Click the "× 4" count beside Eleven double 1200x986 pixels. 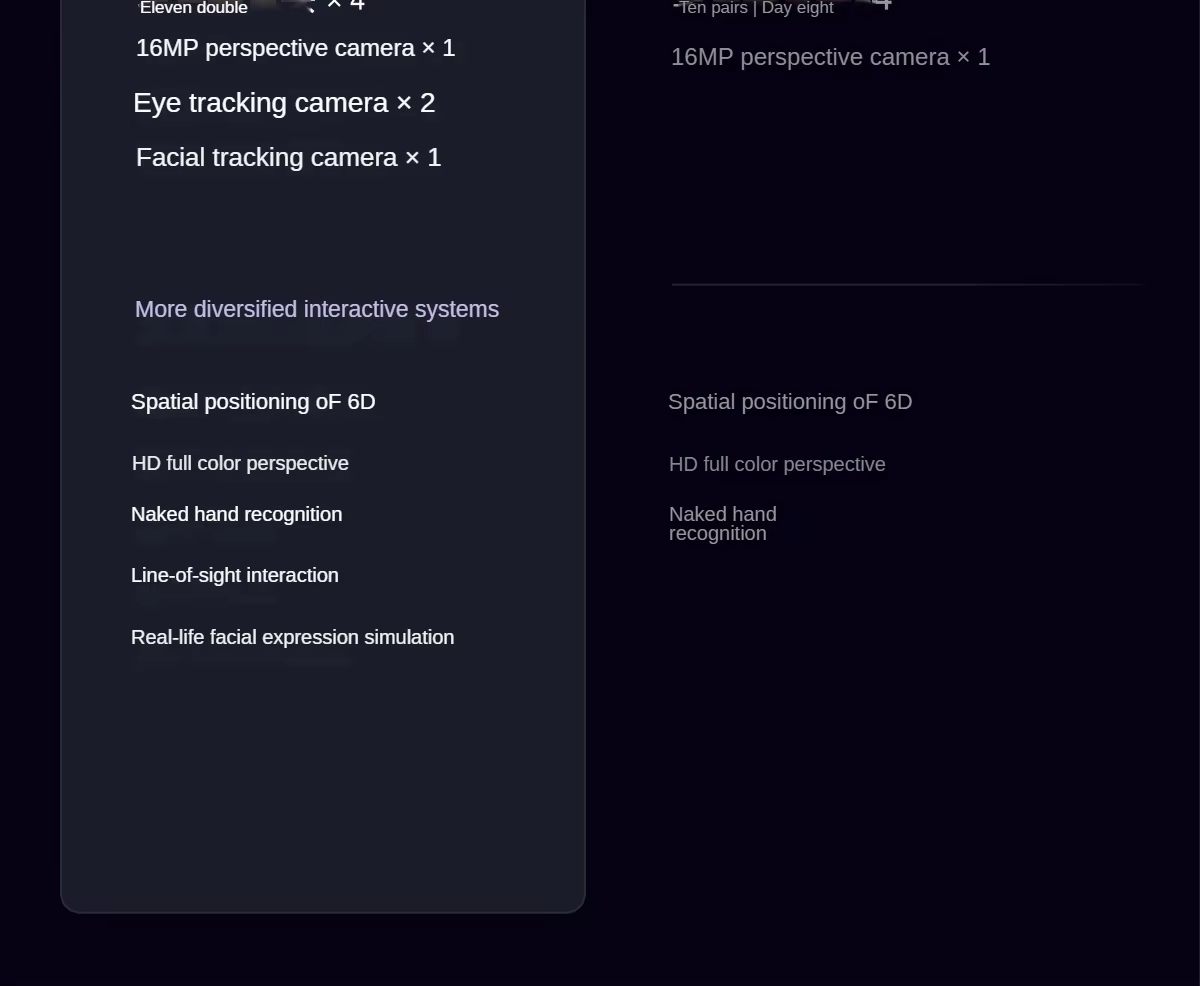(x=346, y=5)
